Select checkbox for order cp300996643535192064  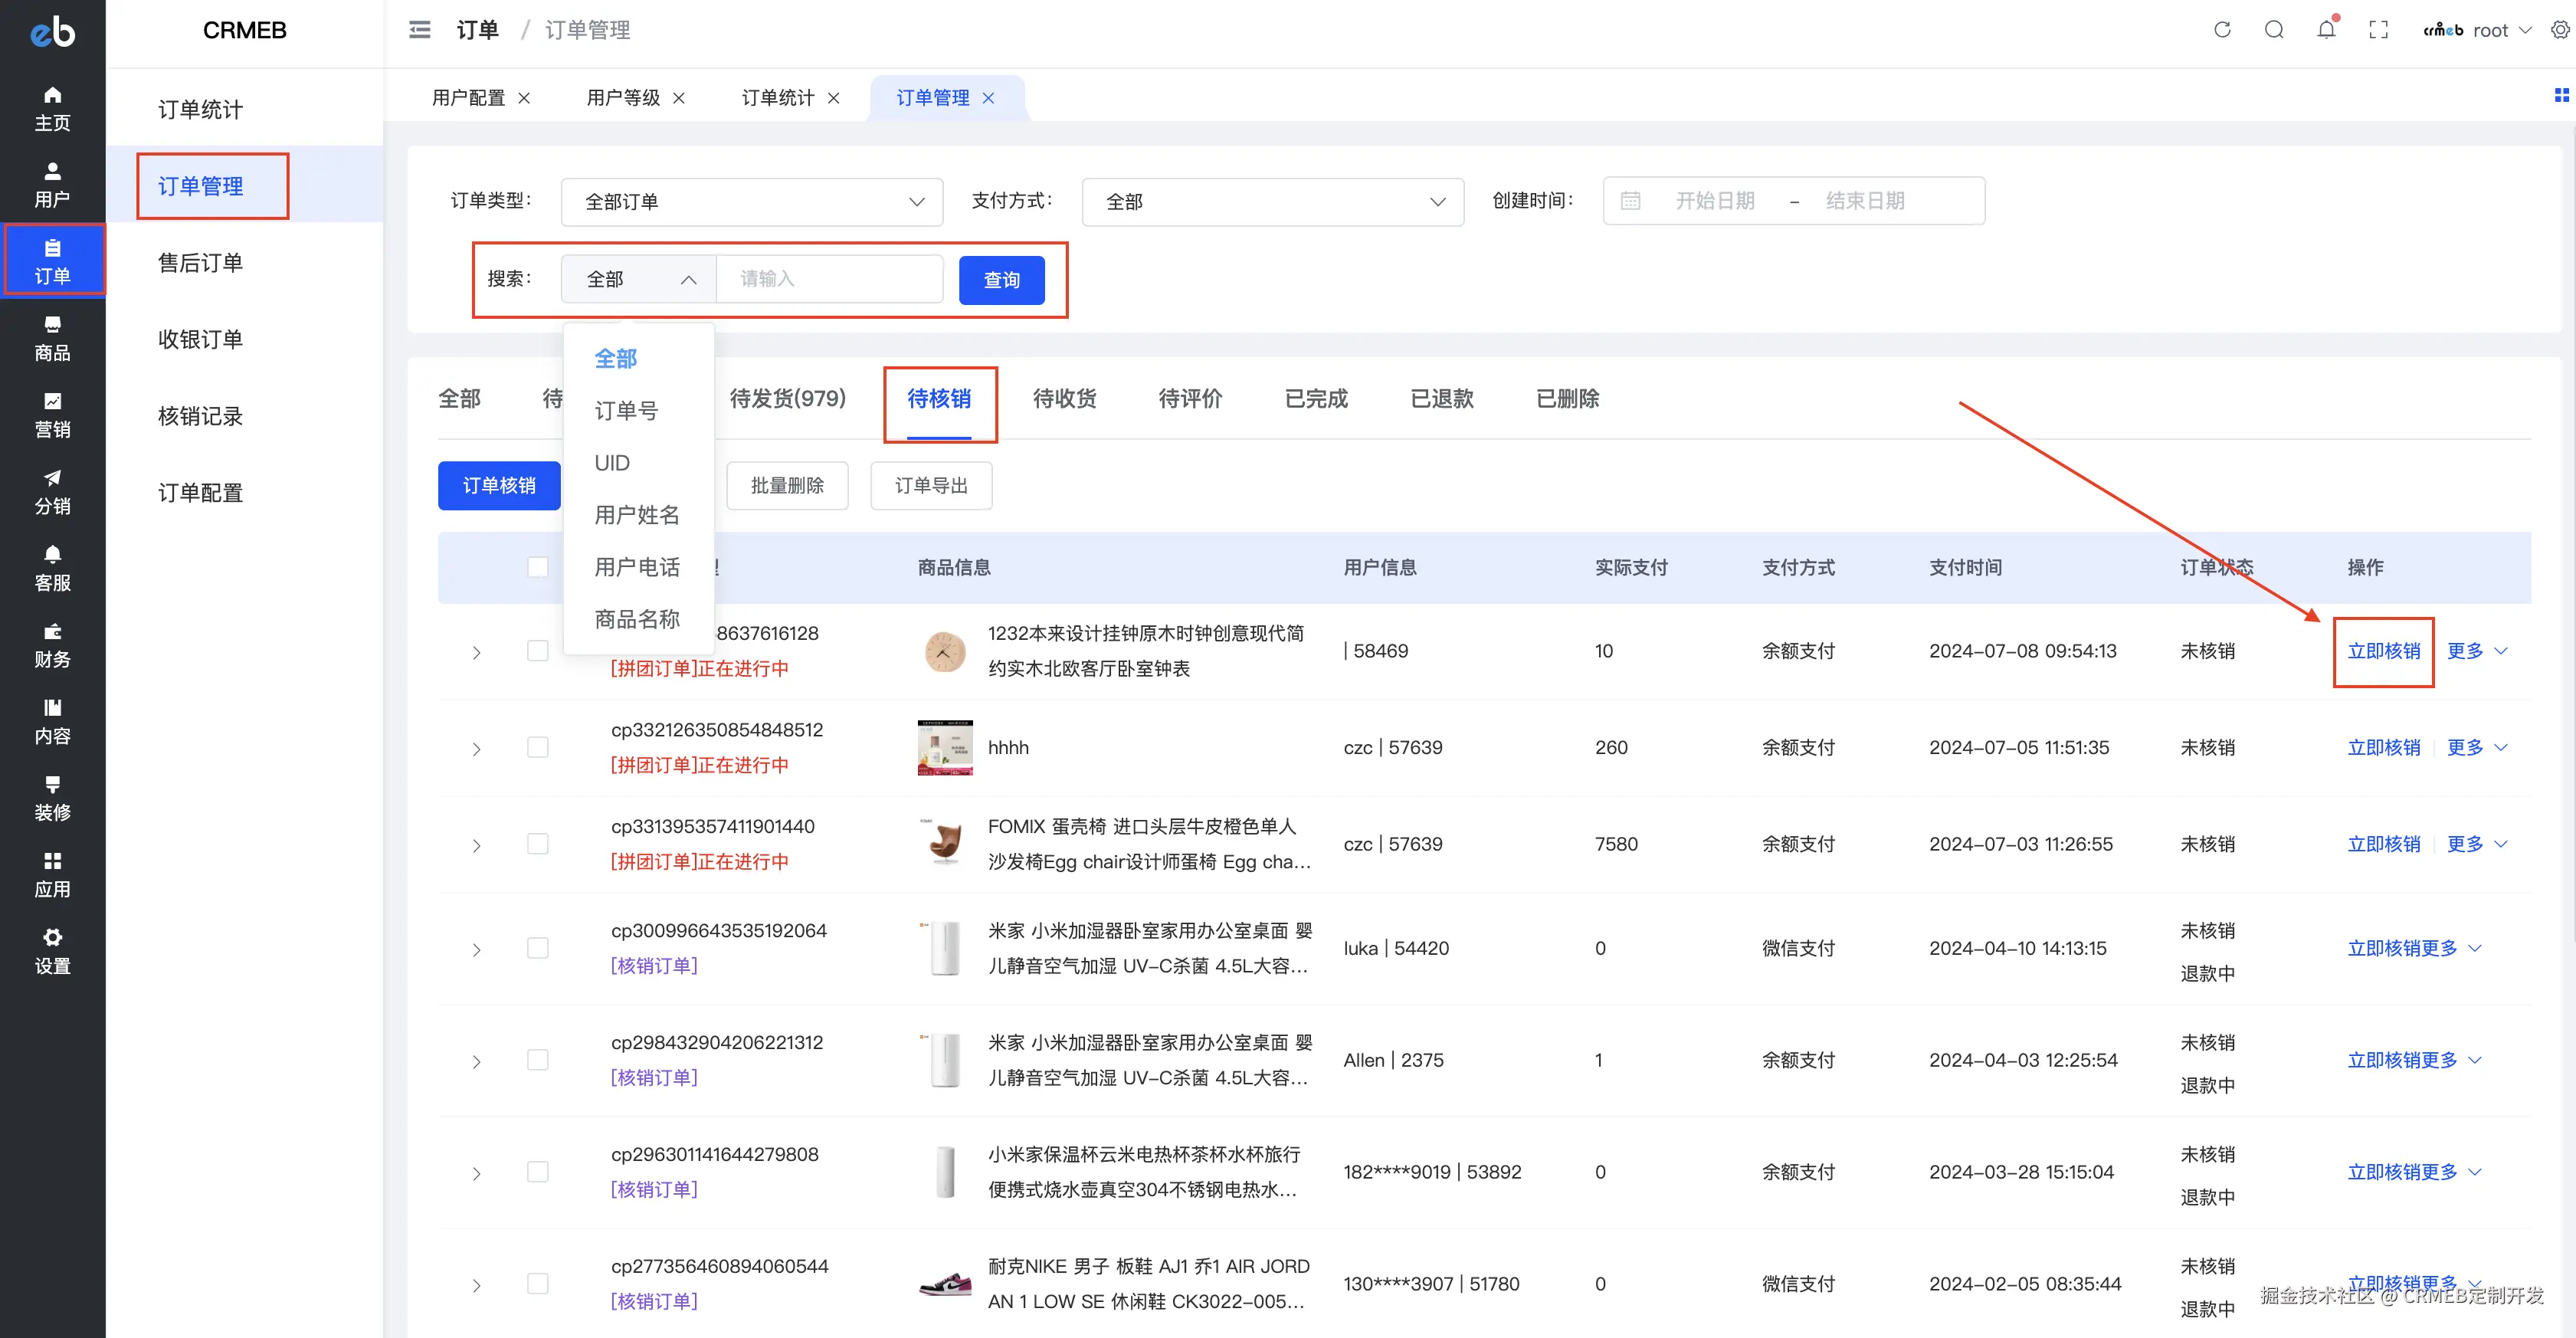538,947
